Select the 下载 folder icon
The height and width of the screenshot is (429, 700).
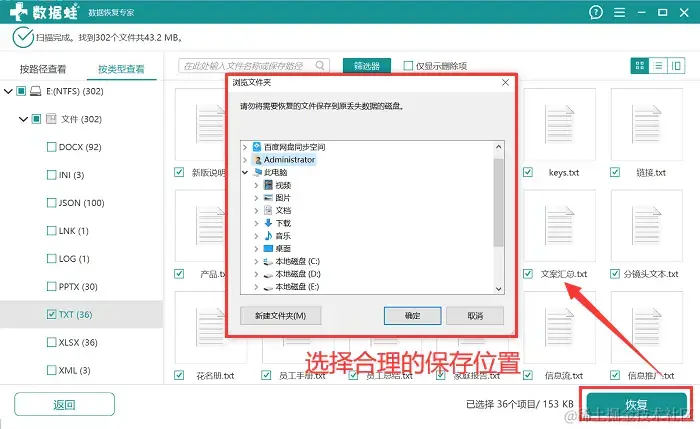268,223
